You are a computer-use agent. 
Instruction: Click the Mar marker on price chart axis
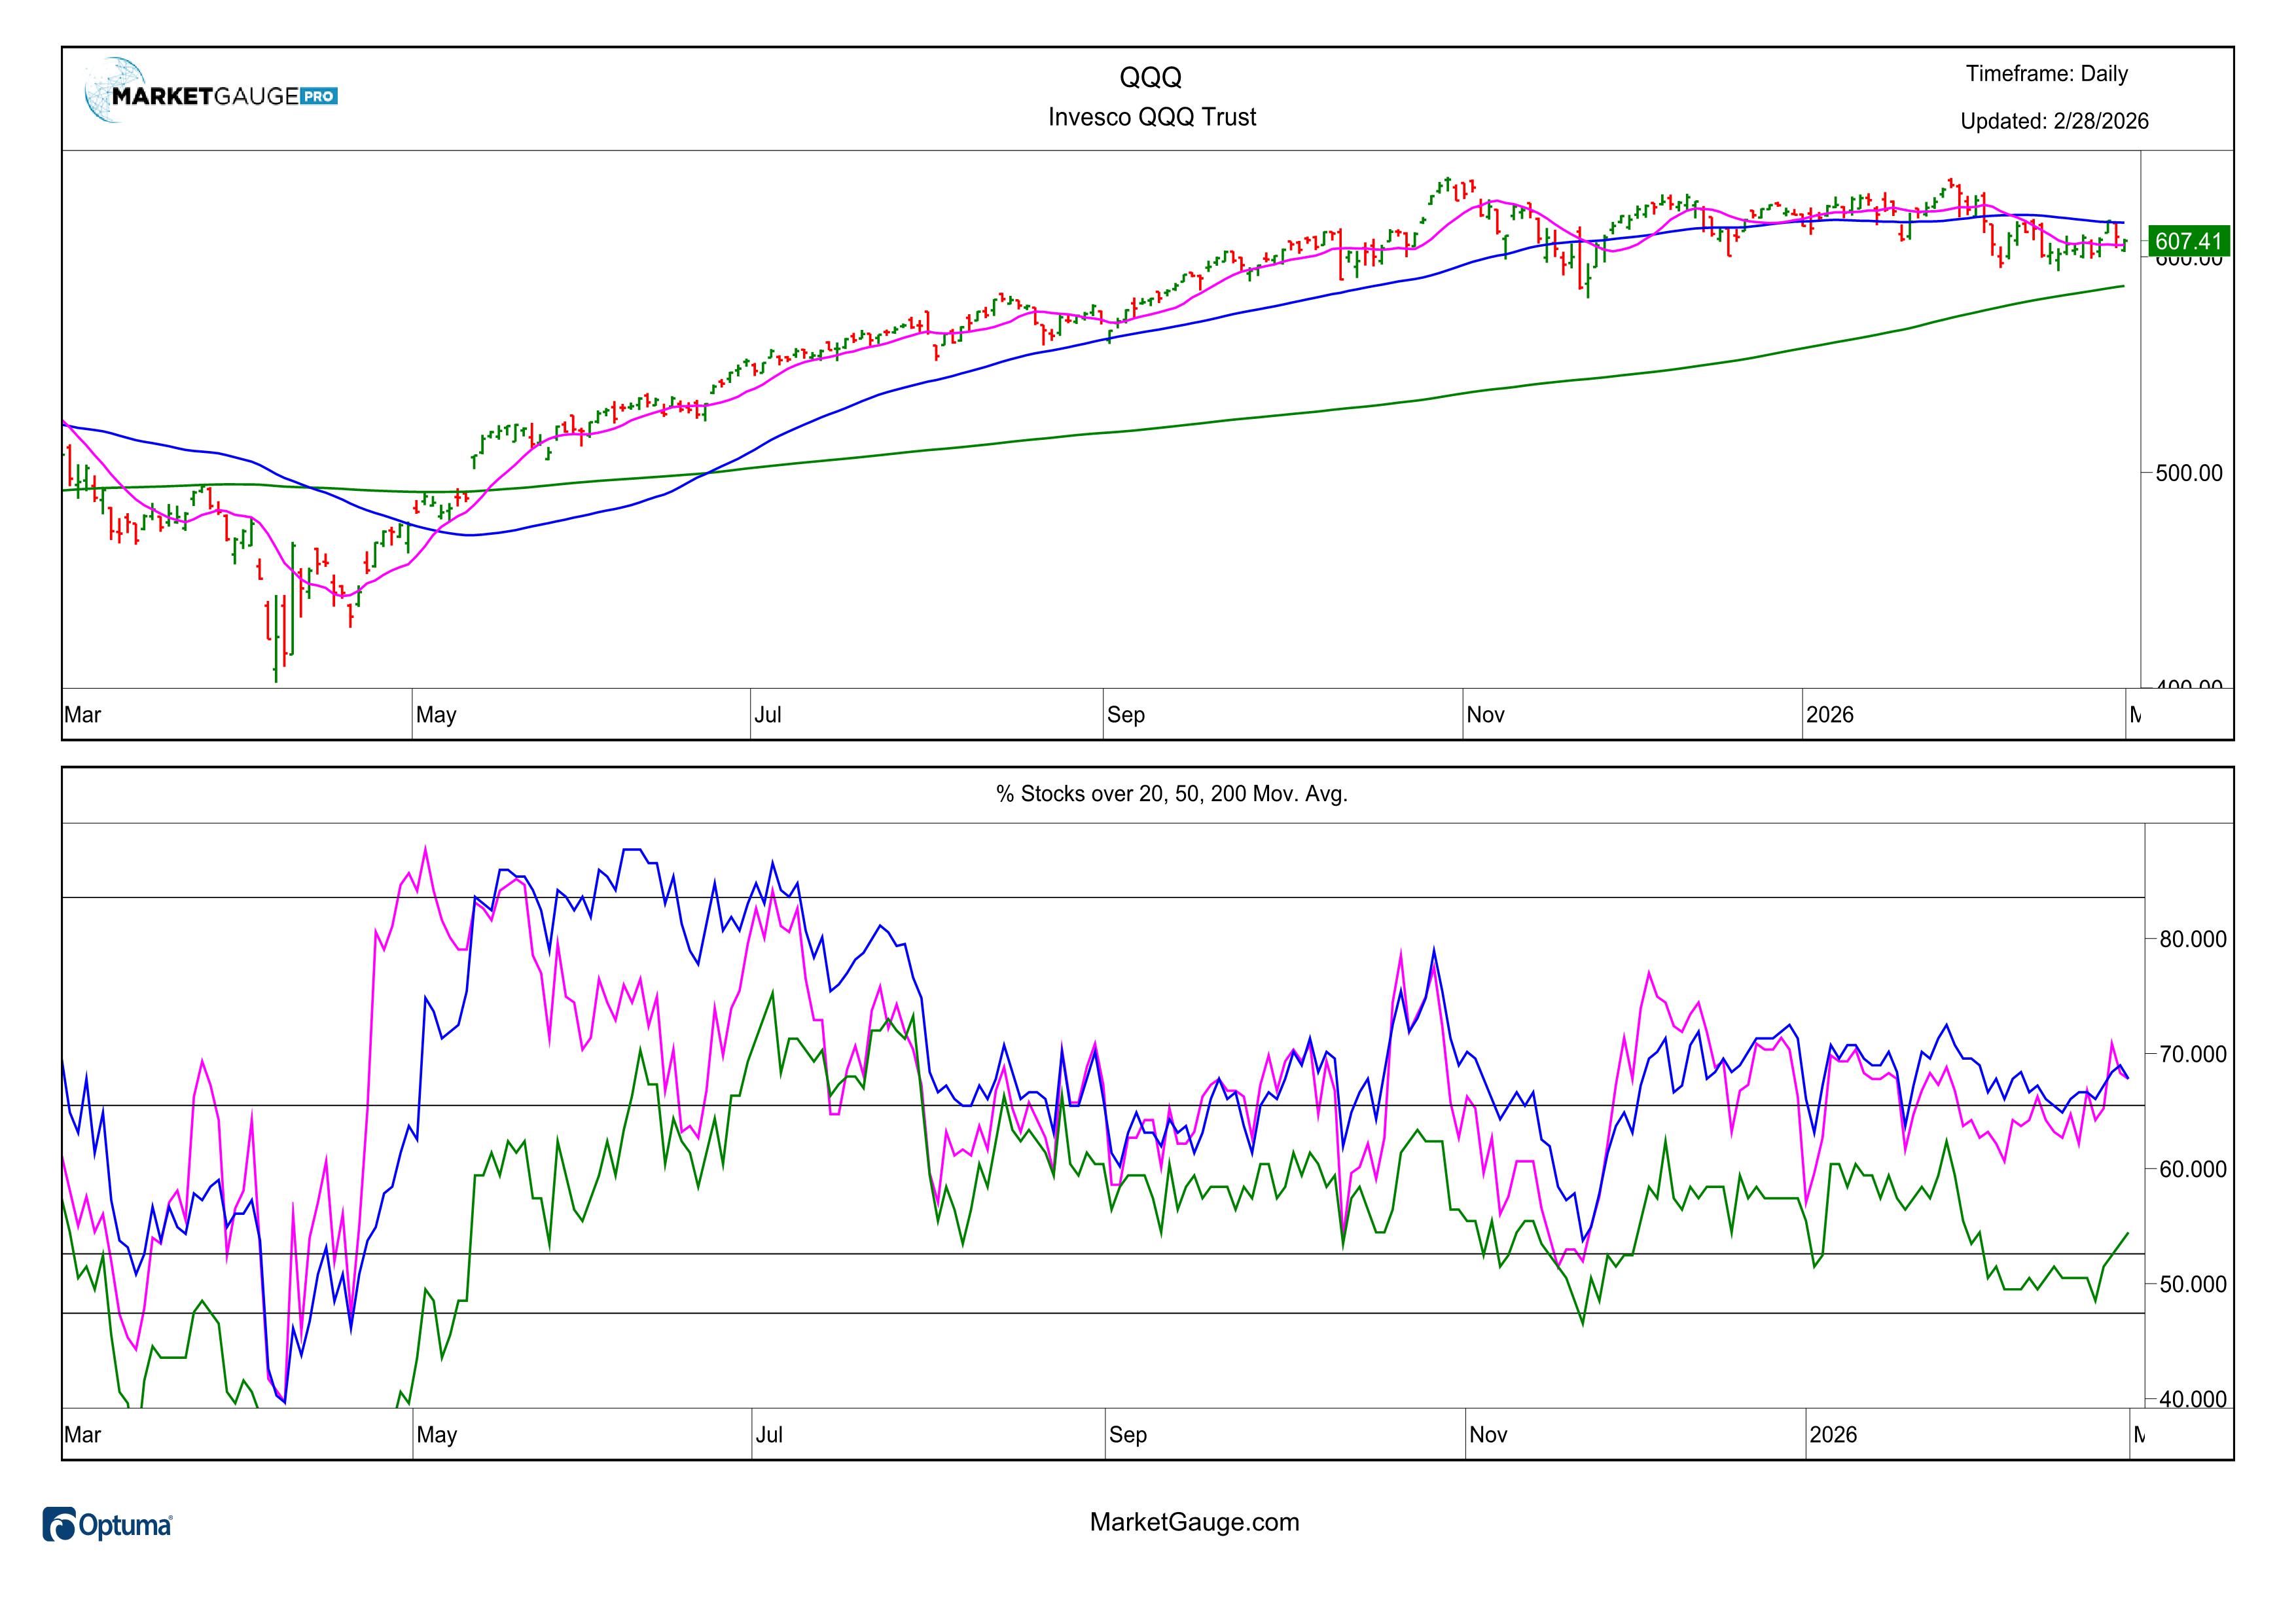(x=83, y=715)
